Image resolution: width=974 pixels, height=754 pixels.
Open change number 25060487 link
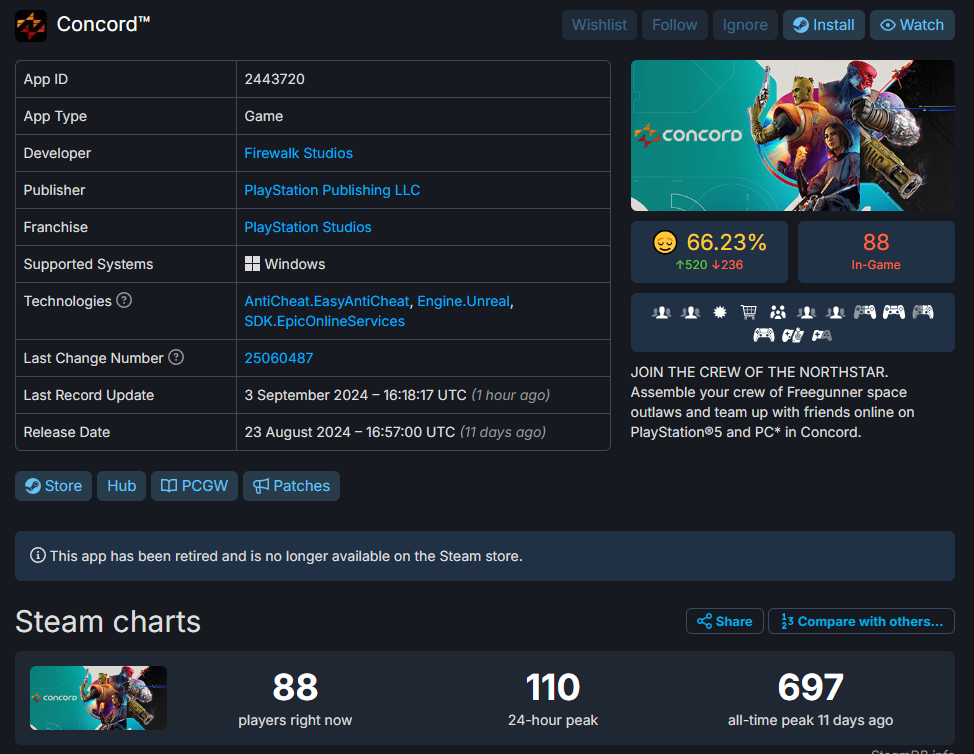click(x=278, y=358)
